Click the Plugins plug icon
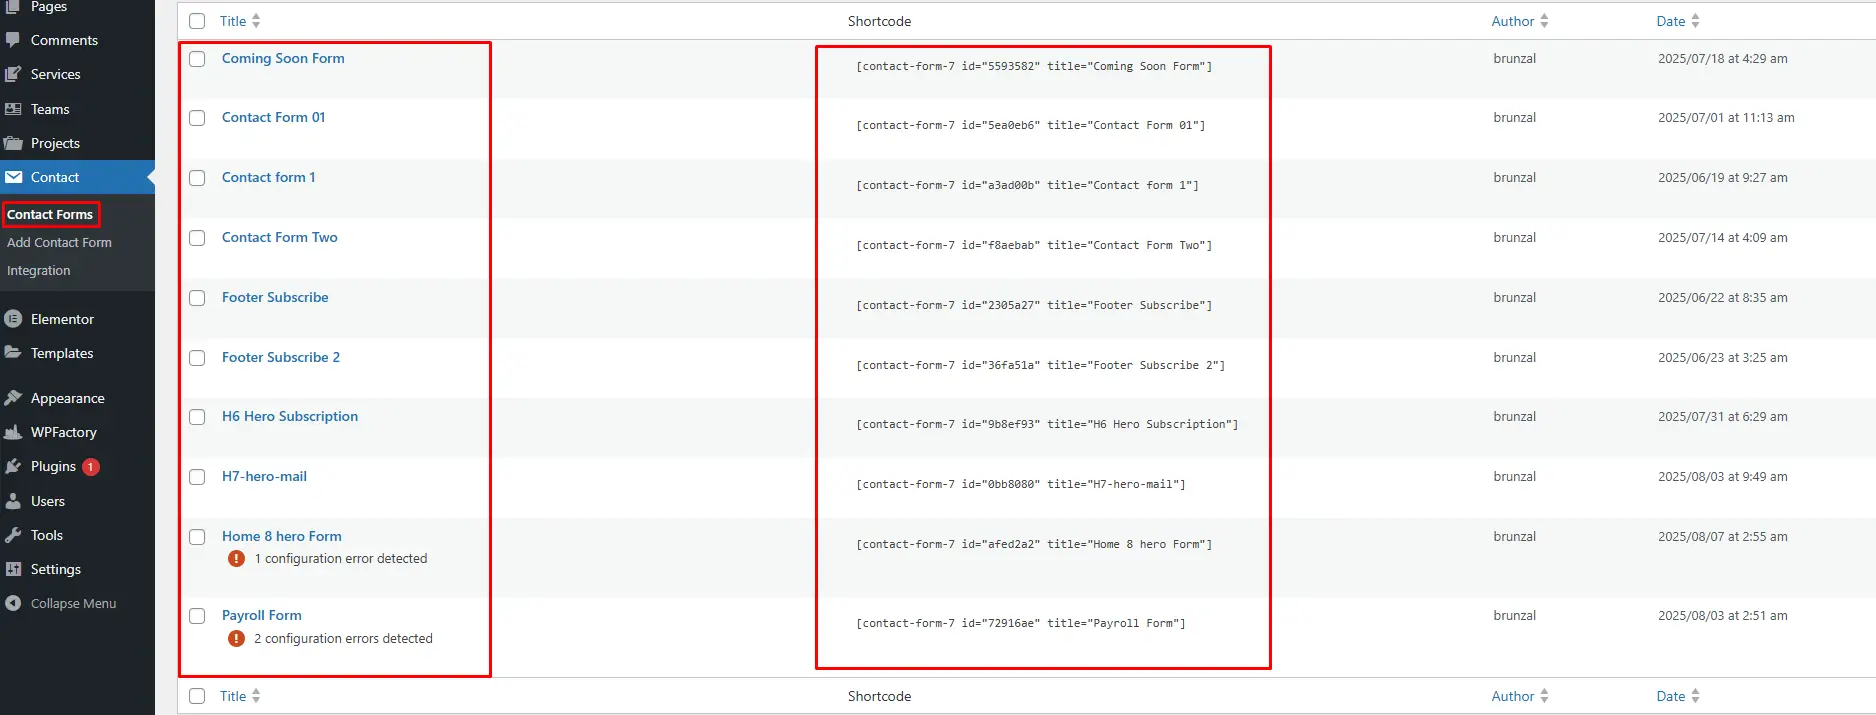The width and height of the screenshot is (1876, 715). 13,466
